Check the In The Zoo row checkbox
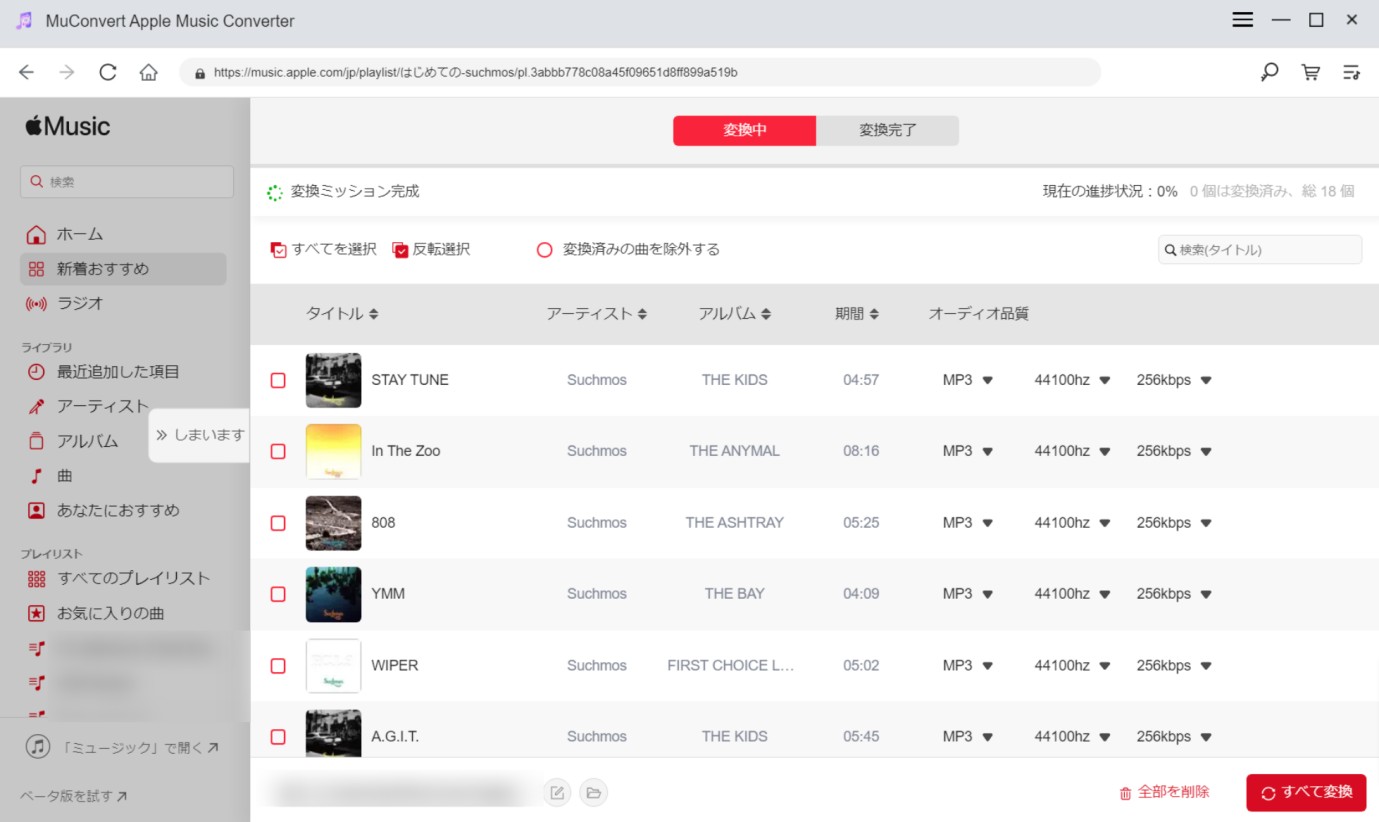 (x=278, y=451)
